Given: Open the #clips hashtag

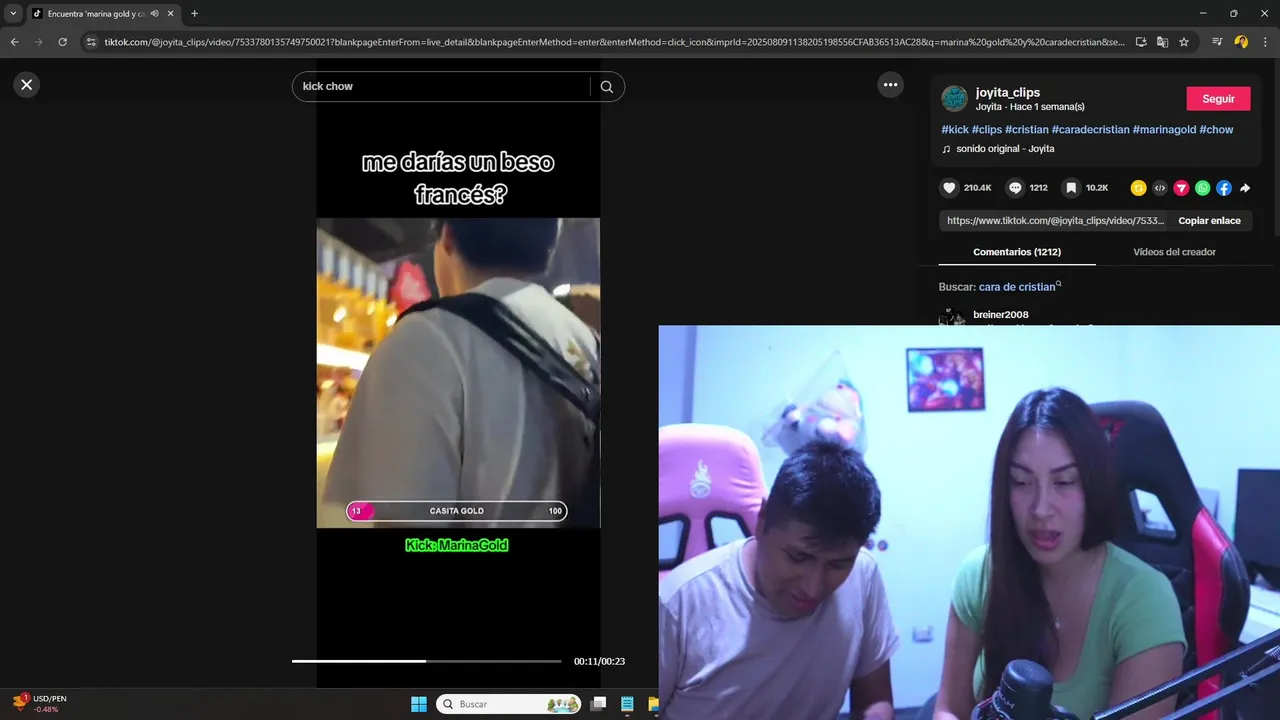Looking at the screenshot, I should (987, 130).
